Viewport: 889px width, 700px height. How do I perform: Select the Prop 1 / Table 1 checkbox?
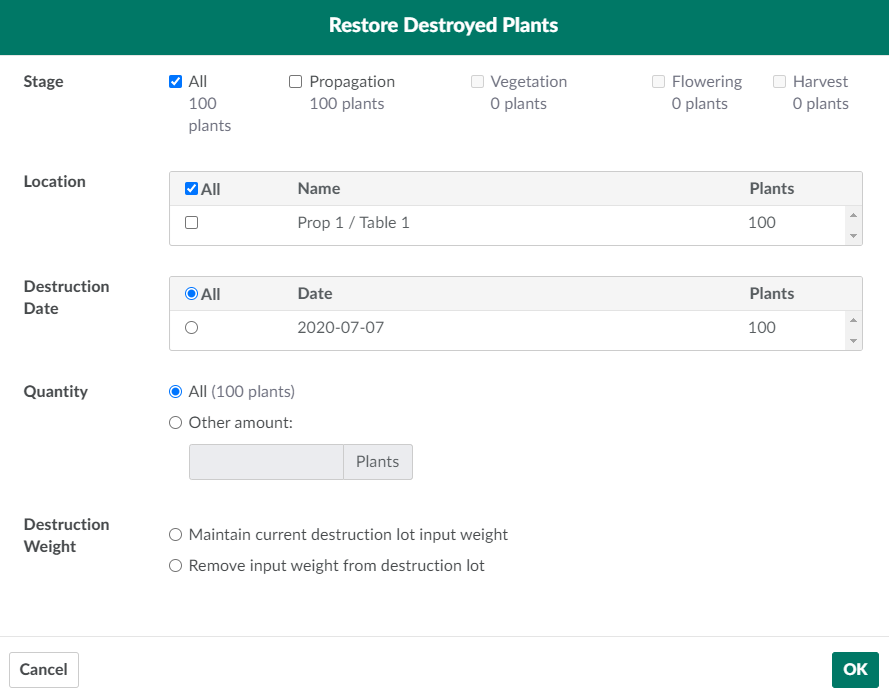tap(192, 223)
